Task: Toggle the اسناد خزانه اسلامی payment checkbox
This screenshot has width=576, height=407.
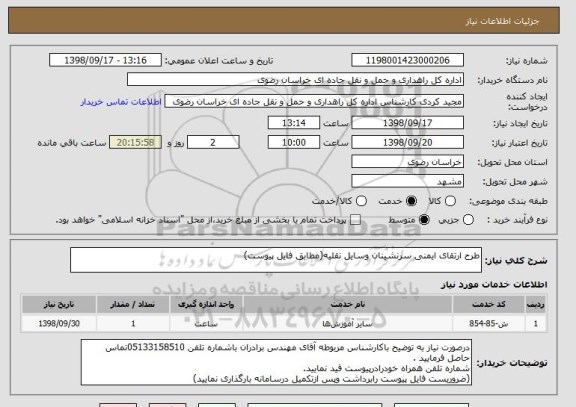Action: pos(355,220)
